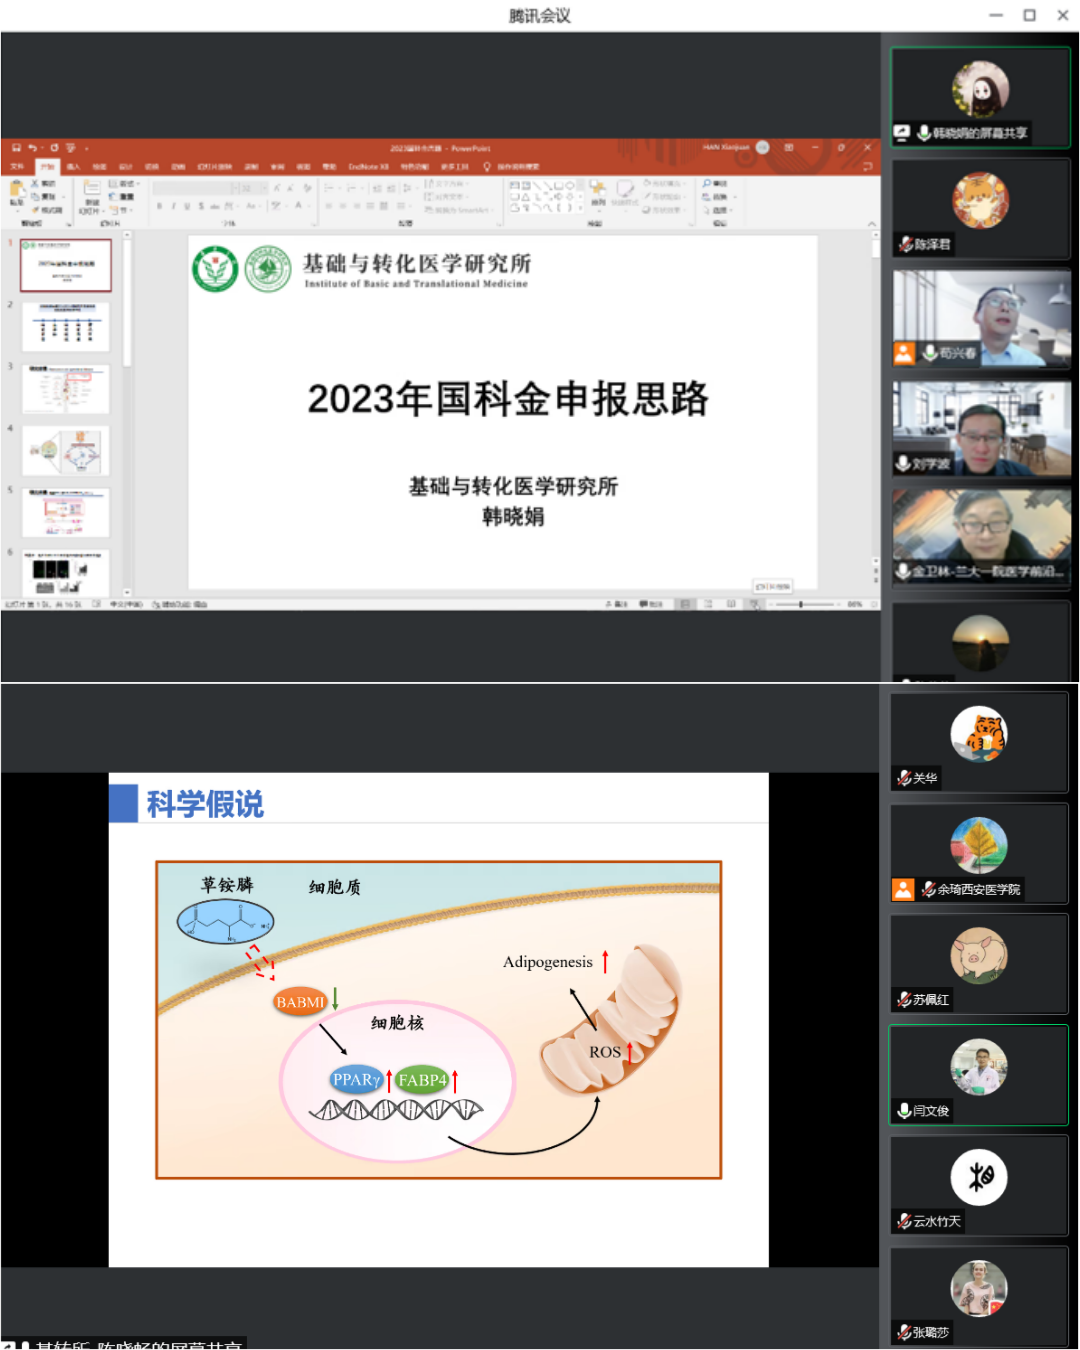
Task: Click the lightbulb Tell Me search icon
Action: pyautogui.click(x=487, y=166)
